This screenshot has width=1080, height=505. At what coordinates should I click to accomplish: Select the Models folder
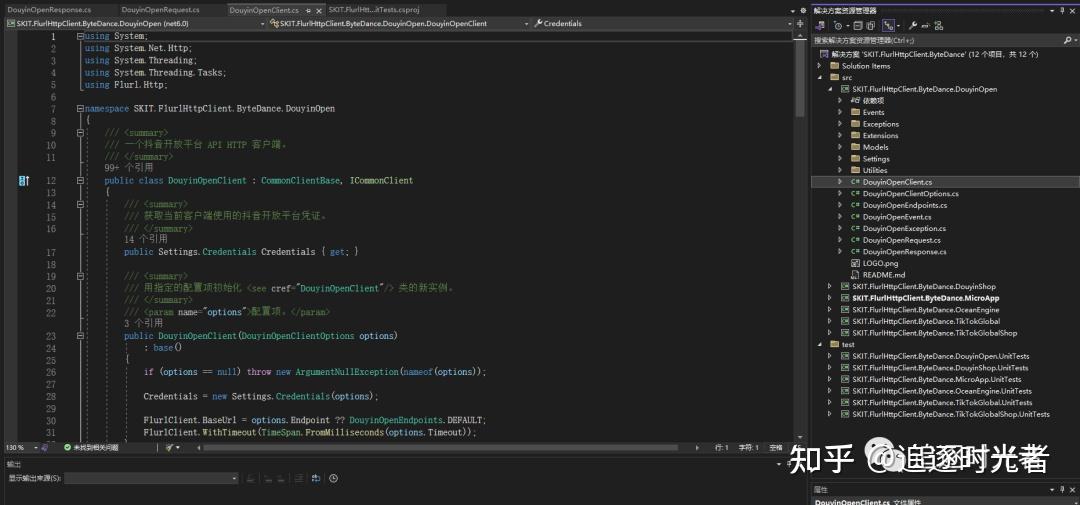875,147
